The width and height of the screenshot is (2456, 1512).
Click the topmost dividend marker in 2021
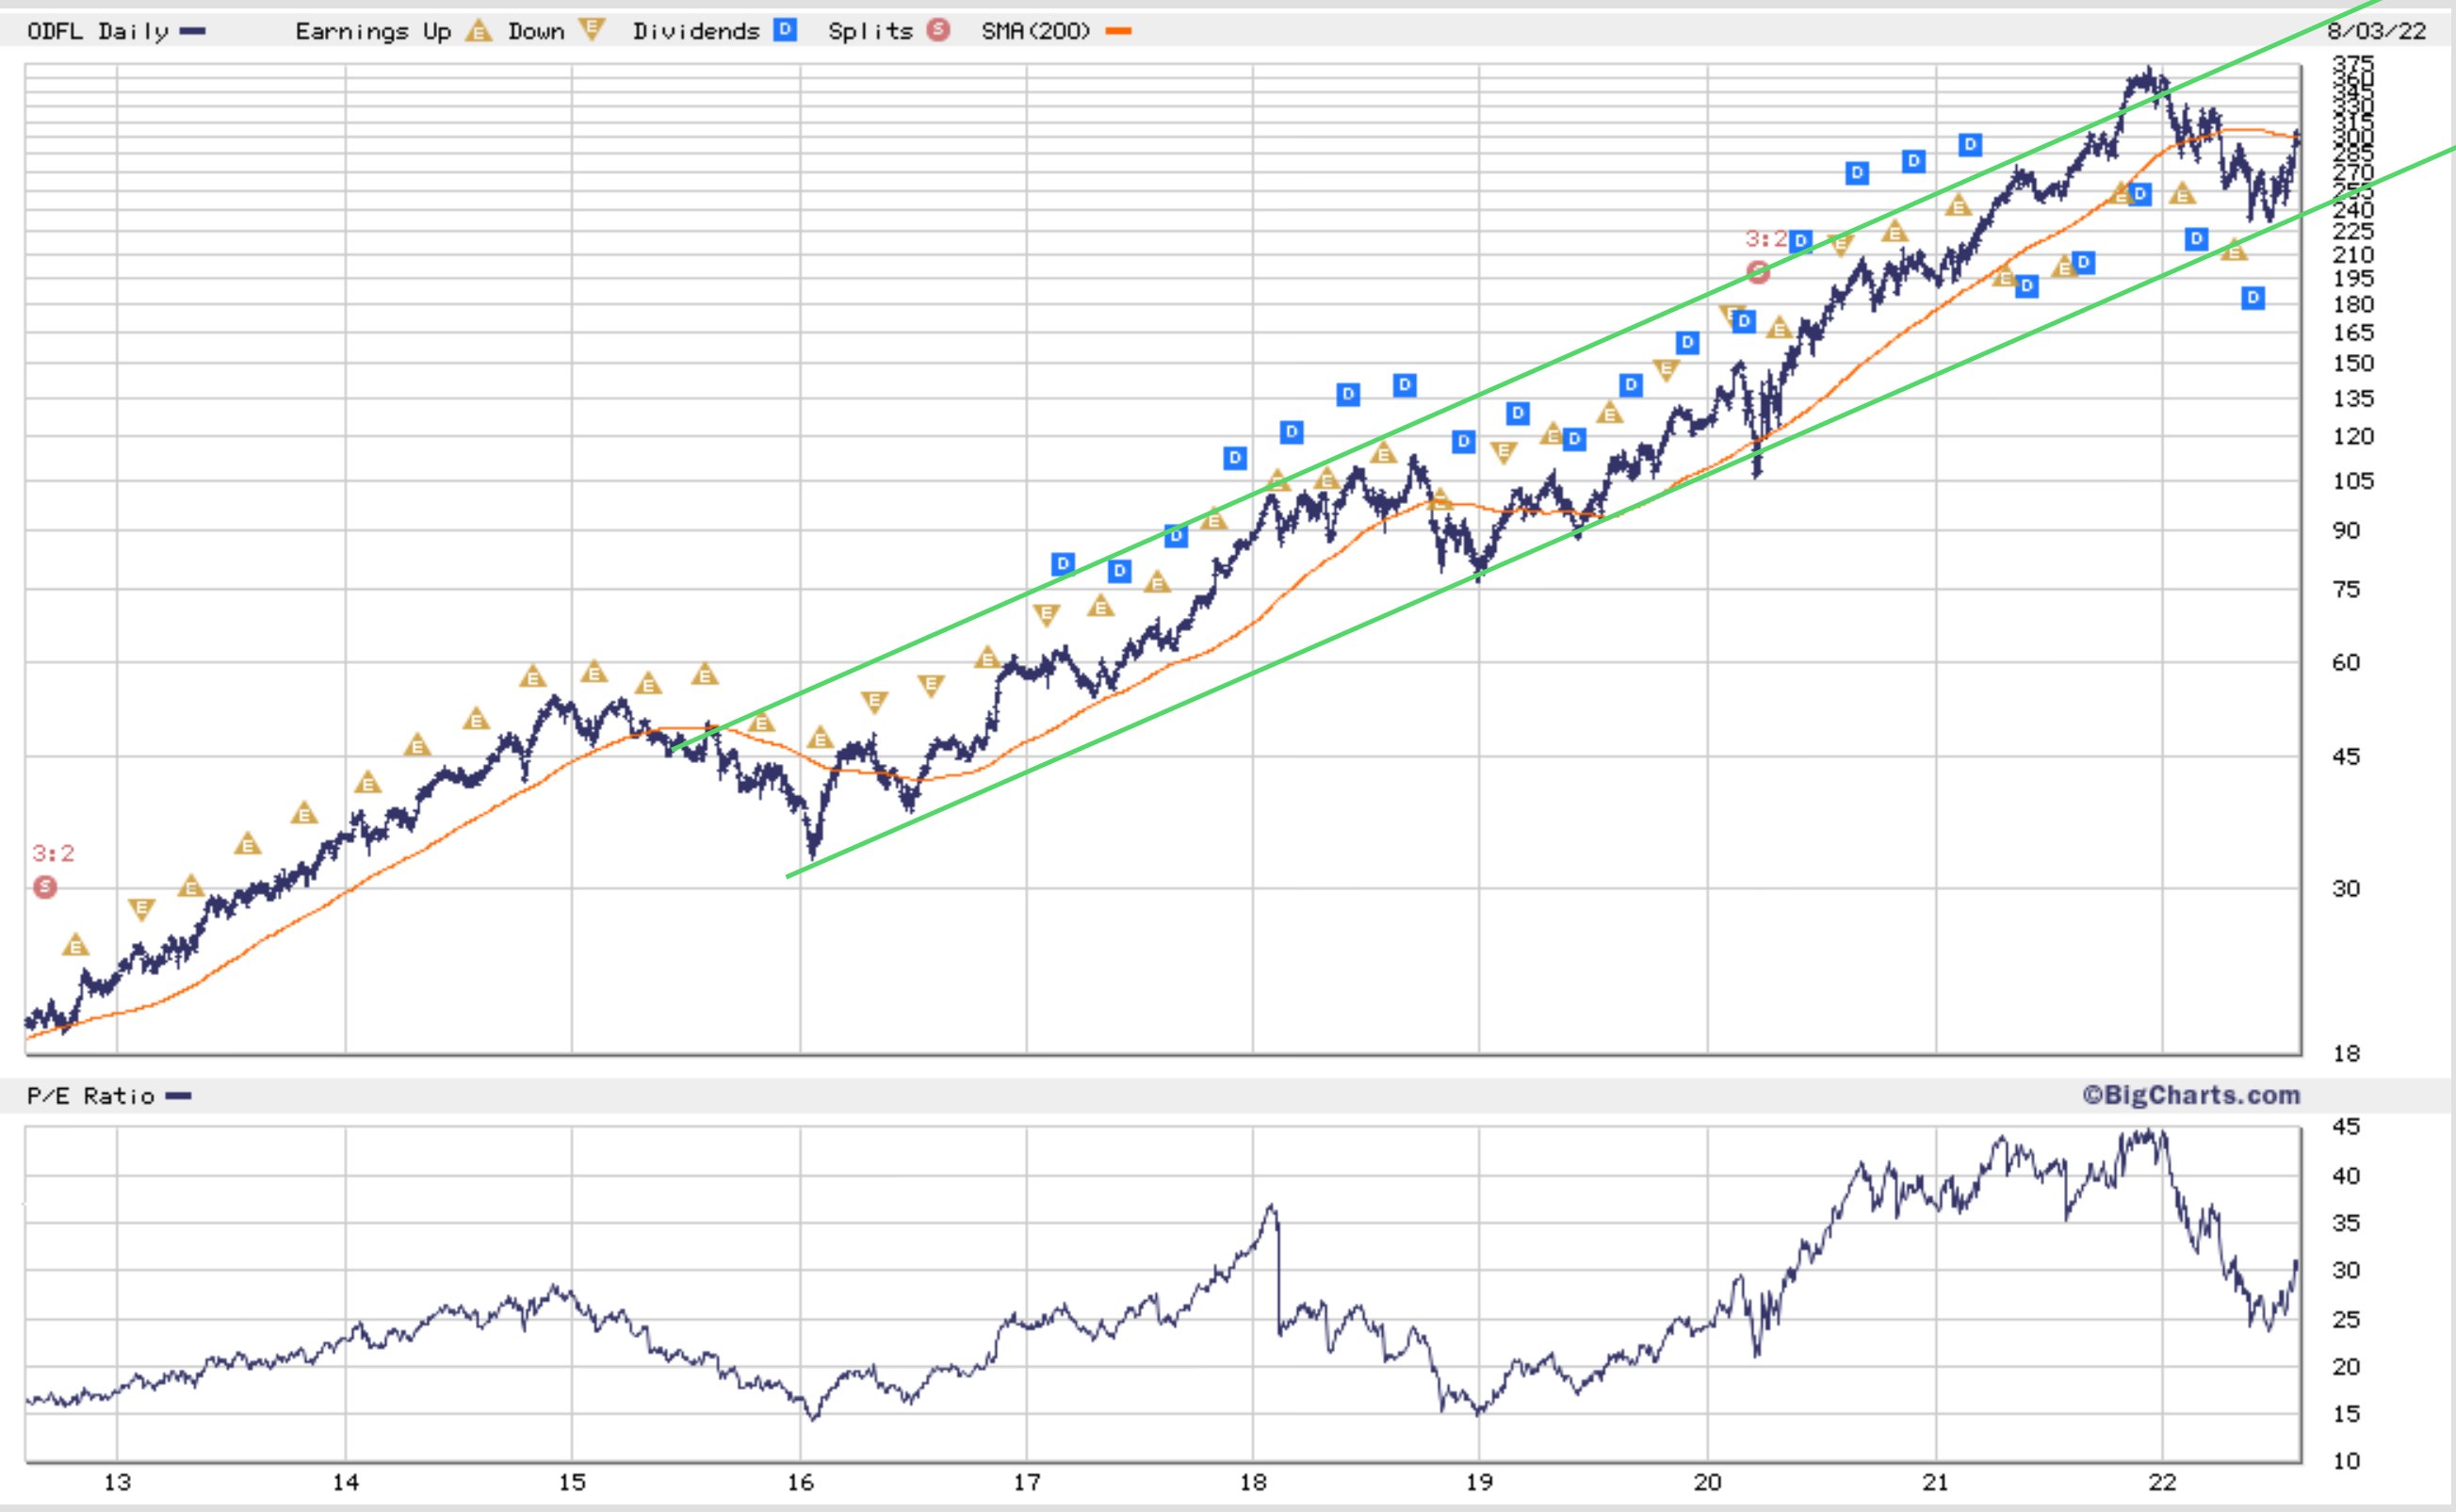(1970, 145)
